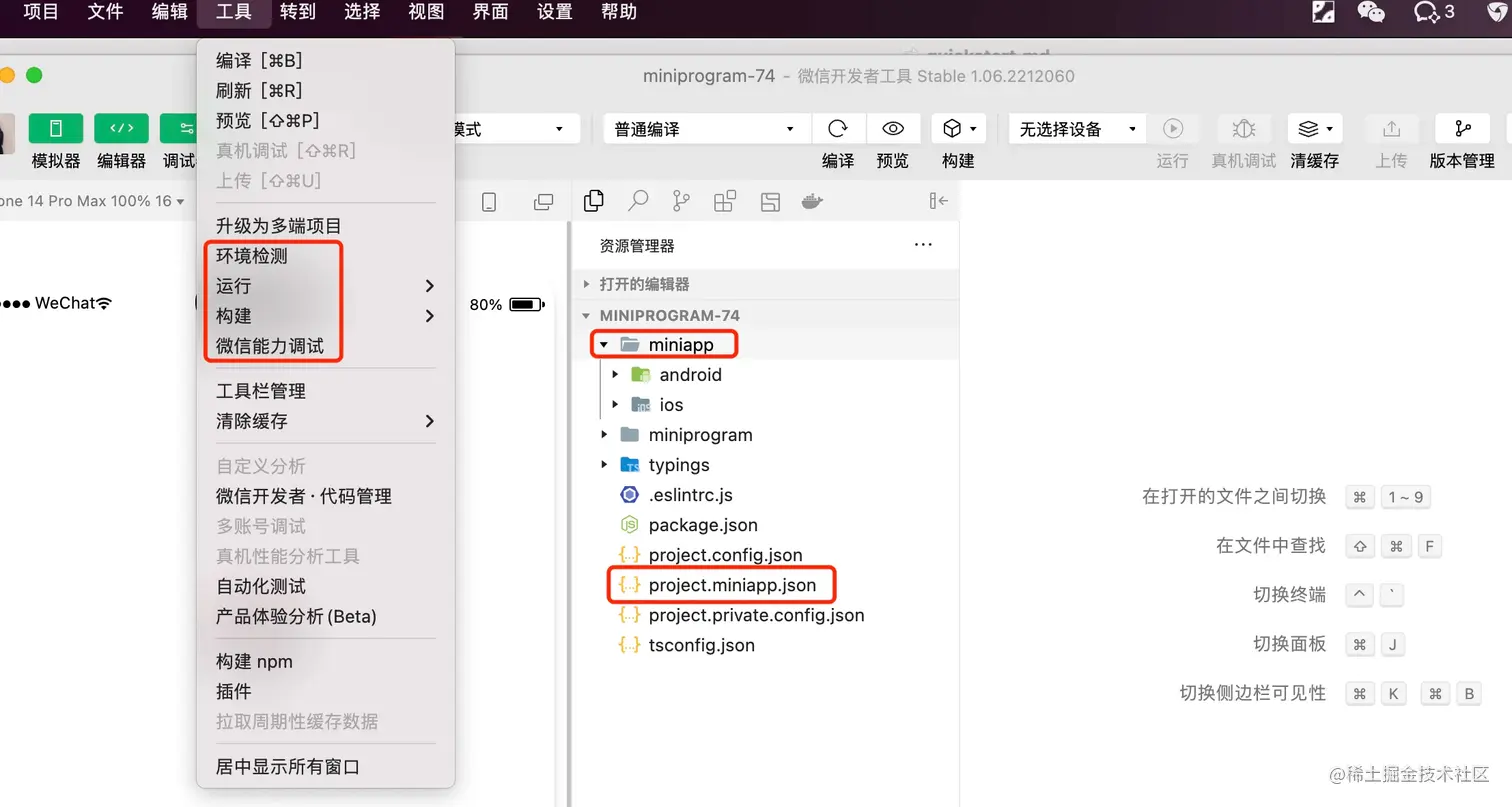
Task: Click the Docker whale icon in sidebar
Action: coord(813,201)
